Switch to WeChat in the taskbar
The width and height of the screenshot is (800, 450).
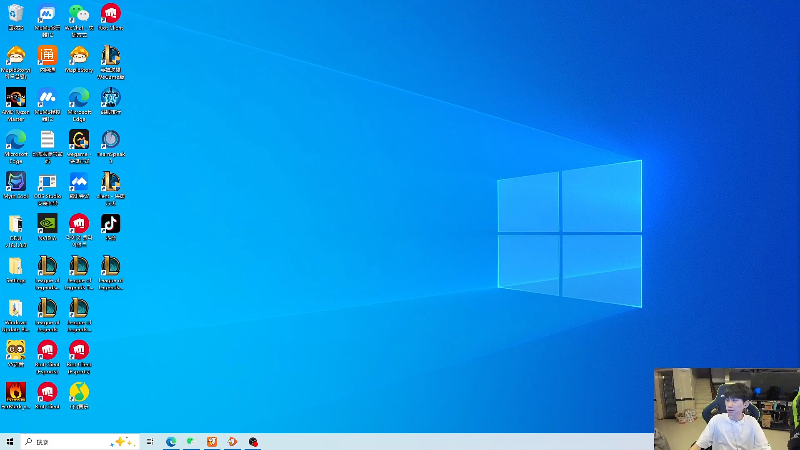(x=191, y=442)
